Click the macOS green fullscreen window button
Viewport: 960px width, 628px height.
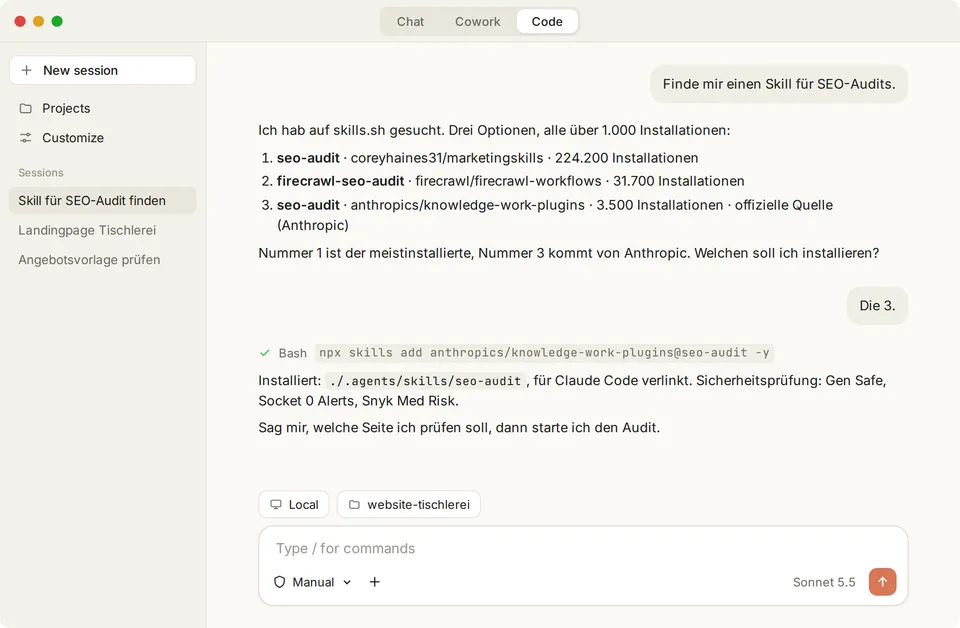point(57,21)
